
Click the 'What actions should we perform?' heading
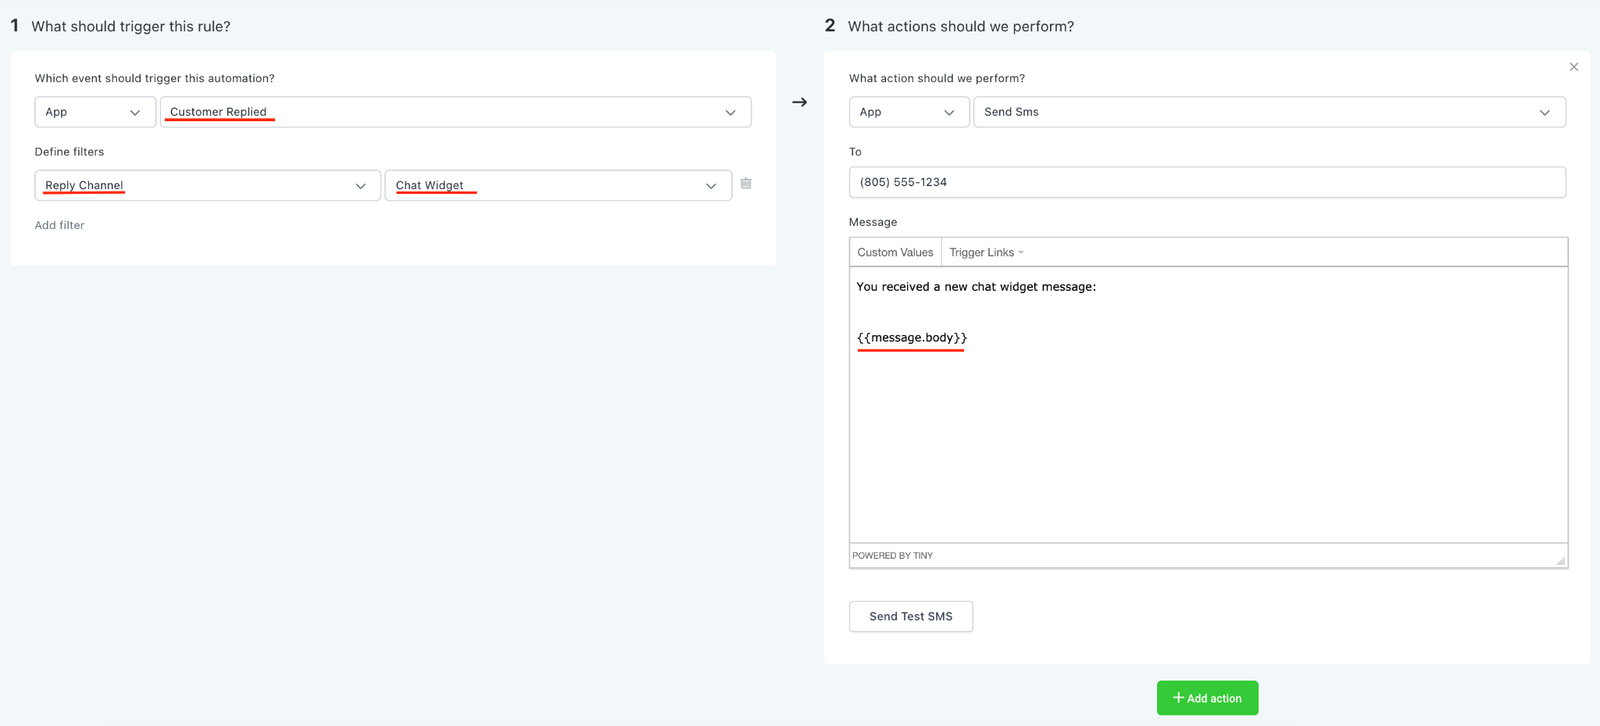960,27
